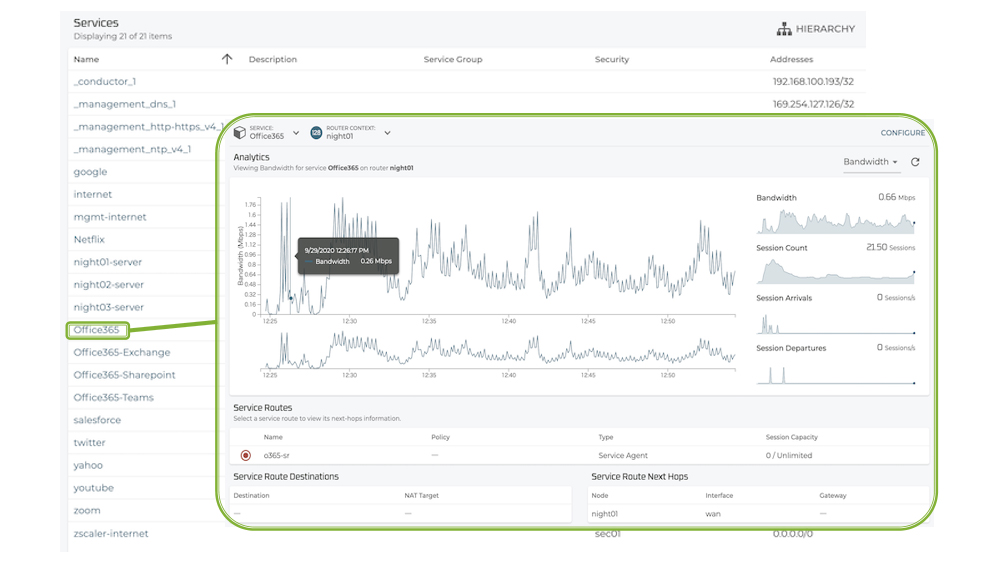This screenshot has height=570, width=1000.
Task: Open the zscaler-internet service
Action: click(x=111, y=533)
